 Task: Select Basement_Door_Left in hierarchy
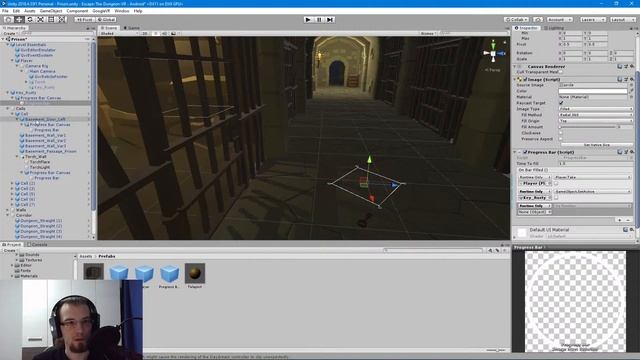pos(45,119)
